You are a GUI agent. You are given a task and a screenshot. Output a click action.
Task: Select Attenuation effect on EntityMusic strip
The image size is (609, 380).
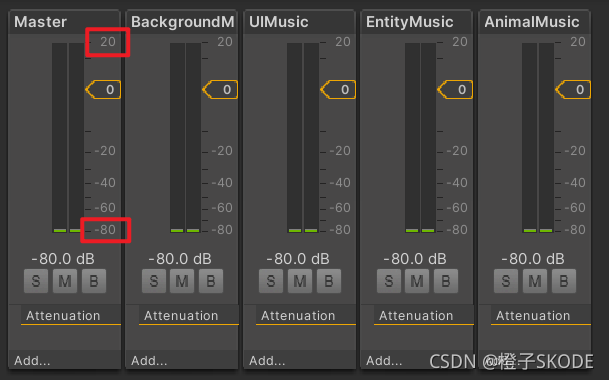click(x=423, y=315)
